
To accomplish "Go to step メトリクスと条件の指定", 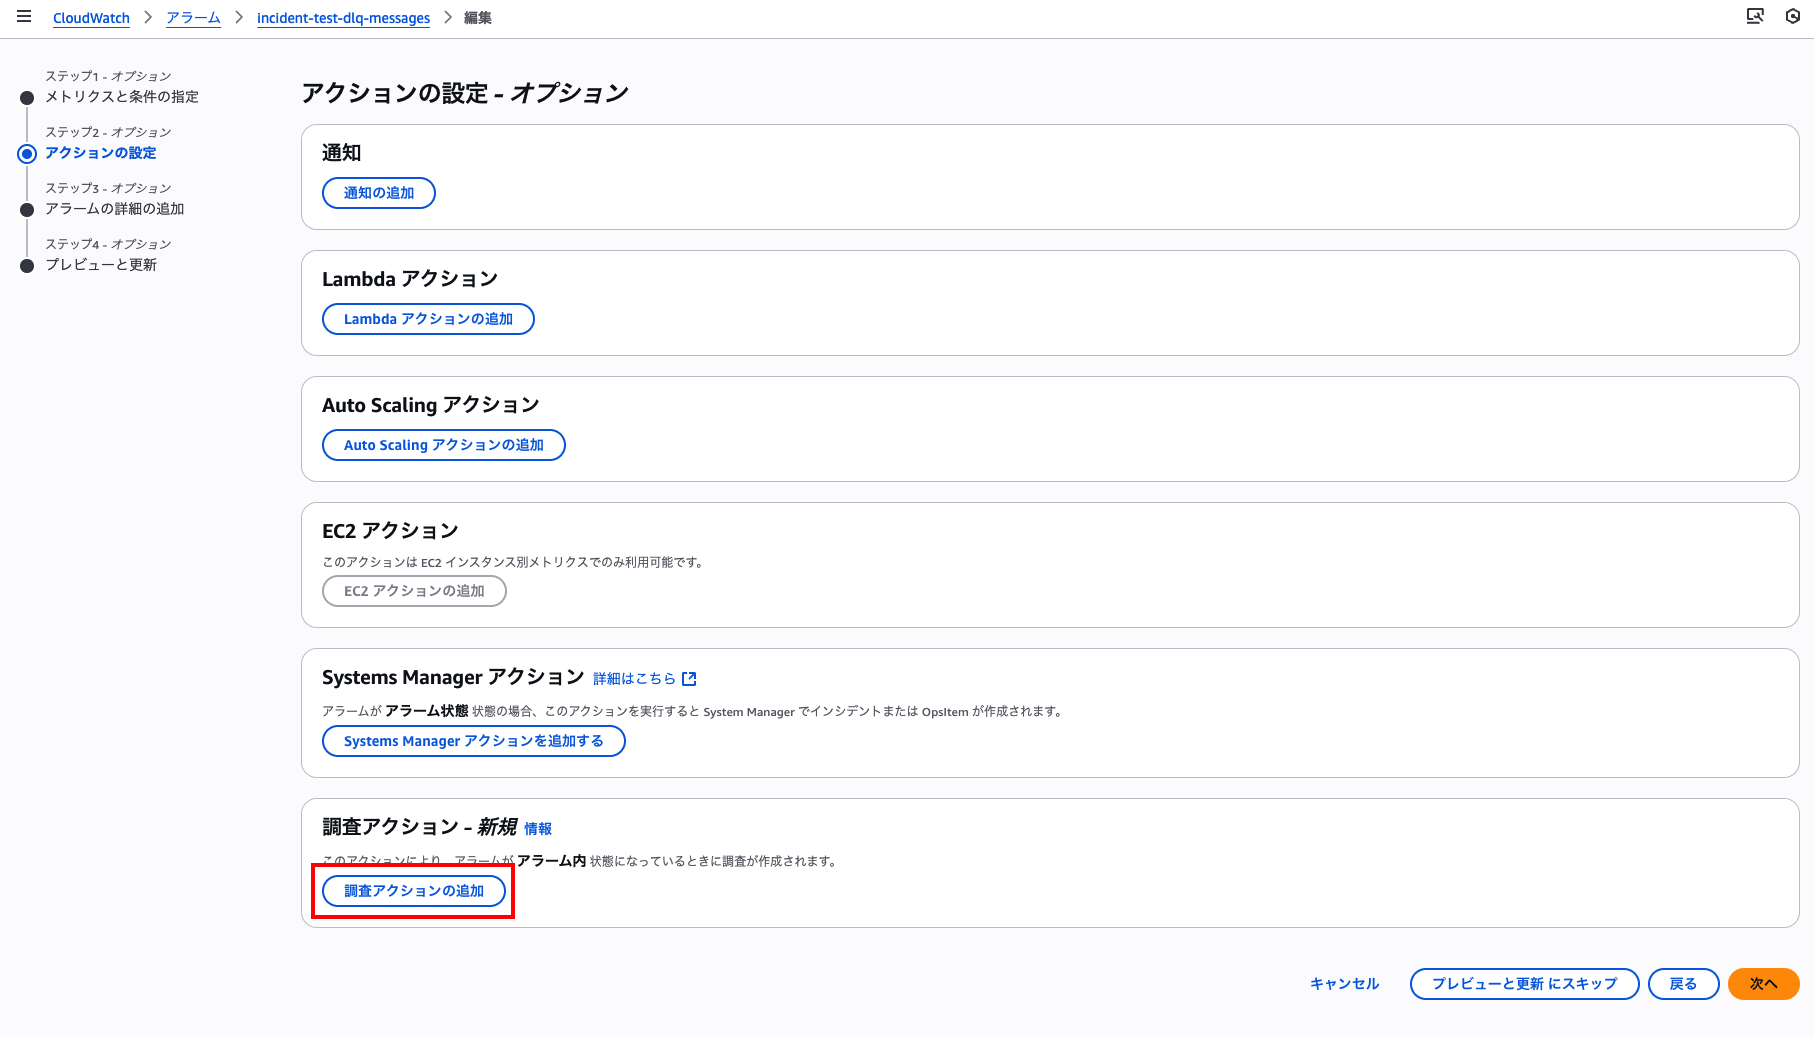I will coord(122,97).
